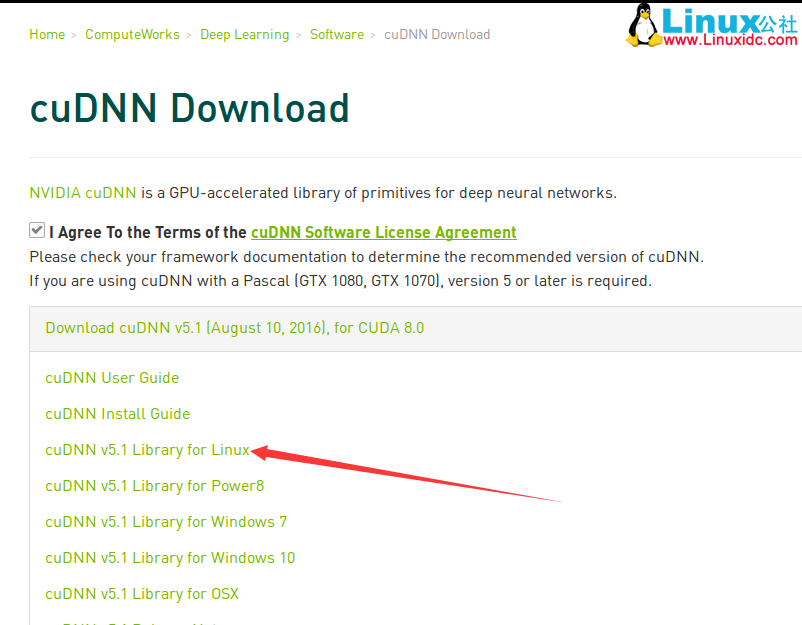Go to the Home breadcrumb link
802x625 pixels.
coord(47,34)
